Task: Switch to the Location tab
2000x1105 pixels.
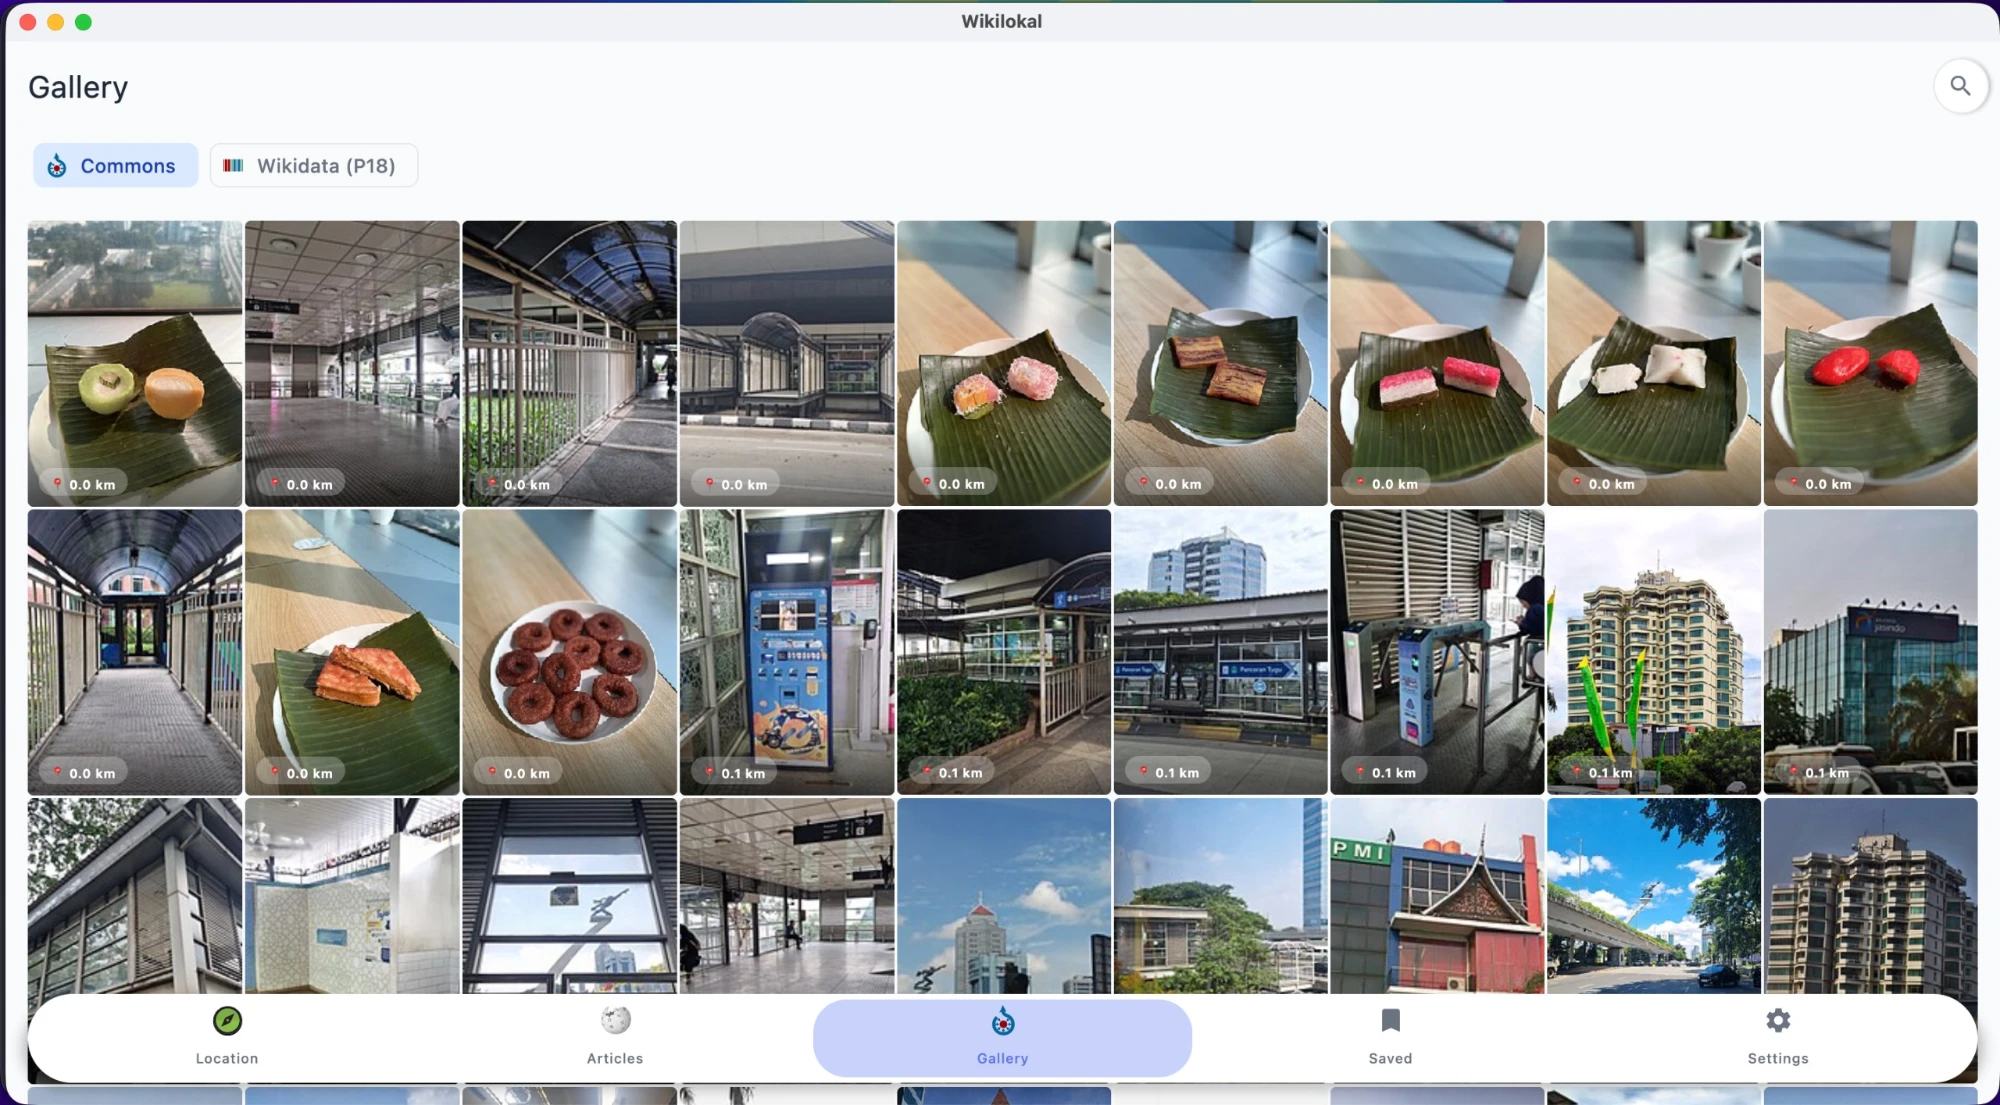Action: tap(227, 1038)
